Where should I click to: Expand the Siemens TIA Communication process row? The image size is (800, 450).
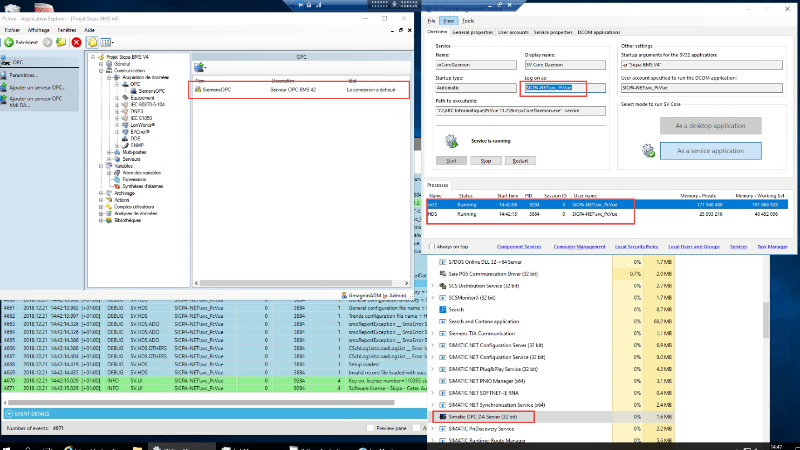click(x=433, y=333)
